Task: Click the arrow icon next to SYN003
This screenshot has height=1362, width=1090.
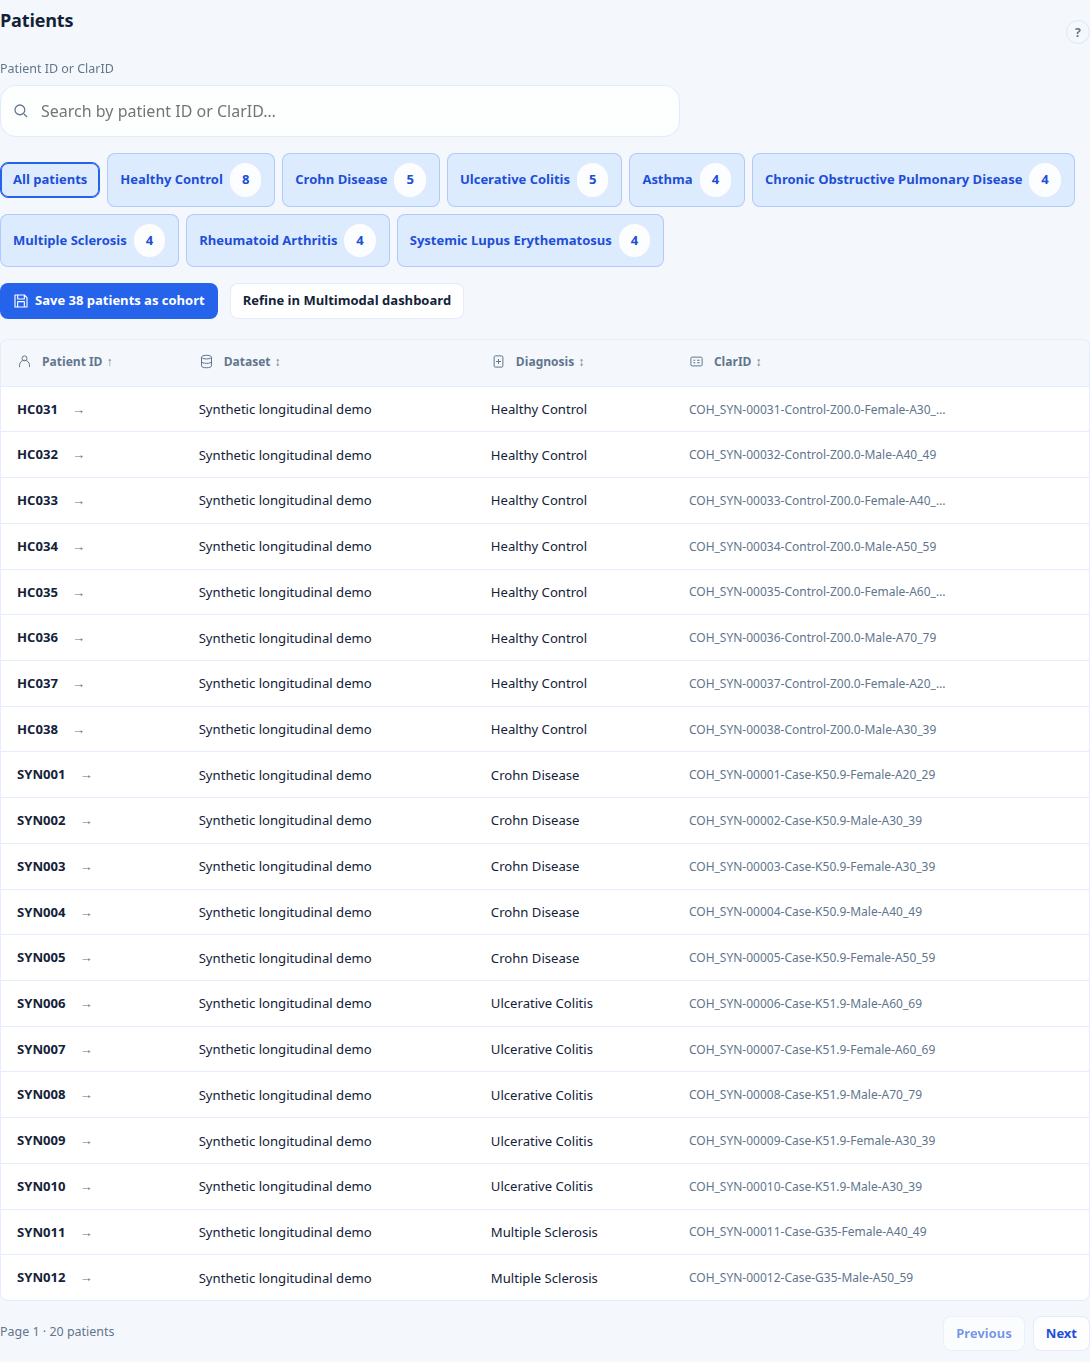Action: (87, 868)
